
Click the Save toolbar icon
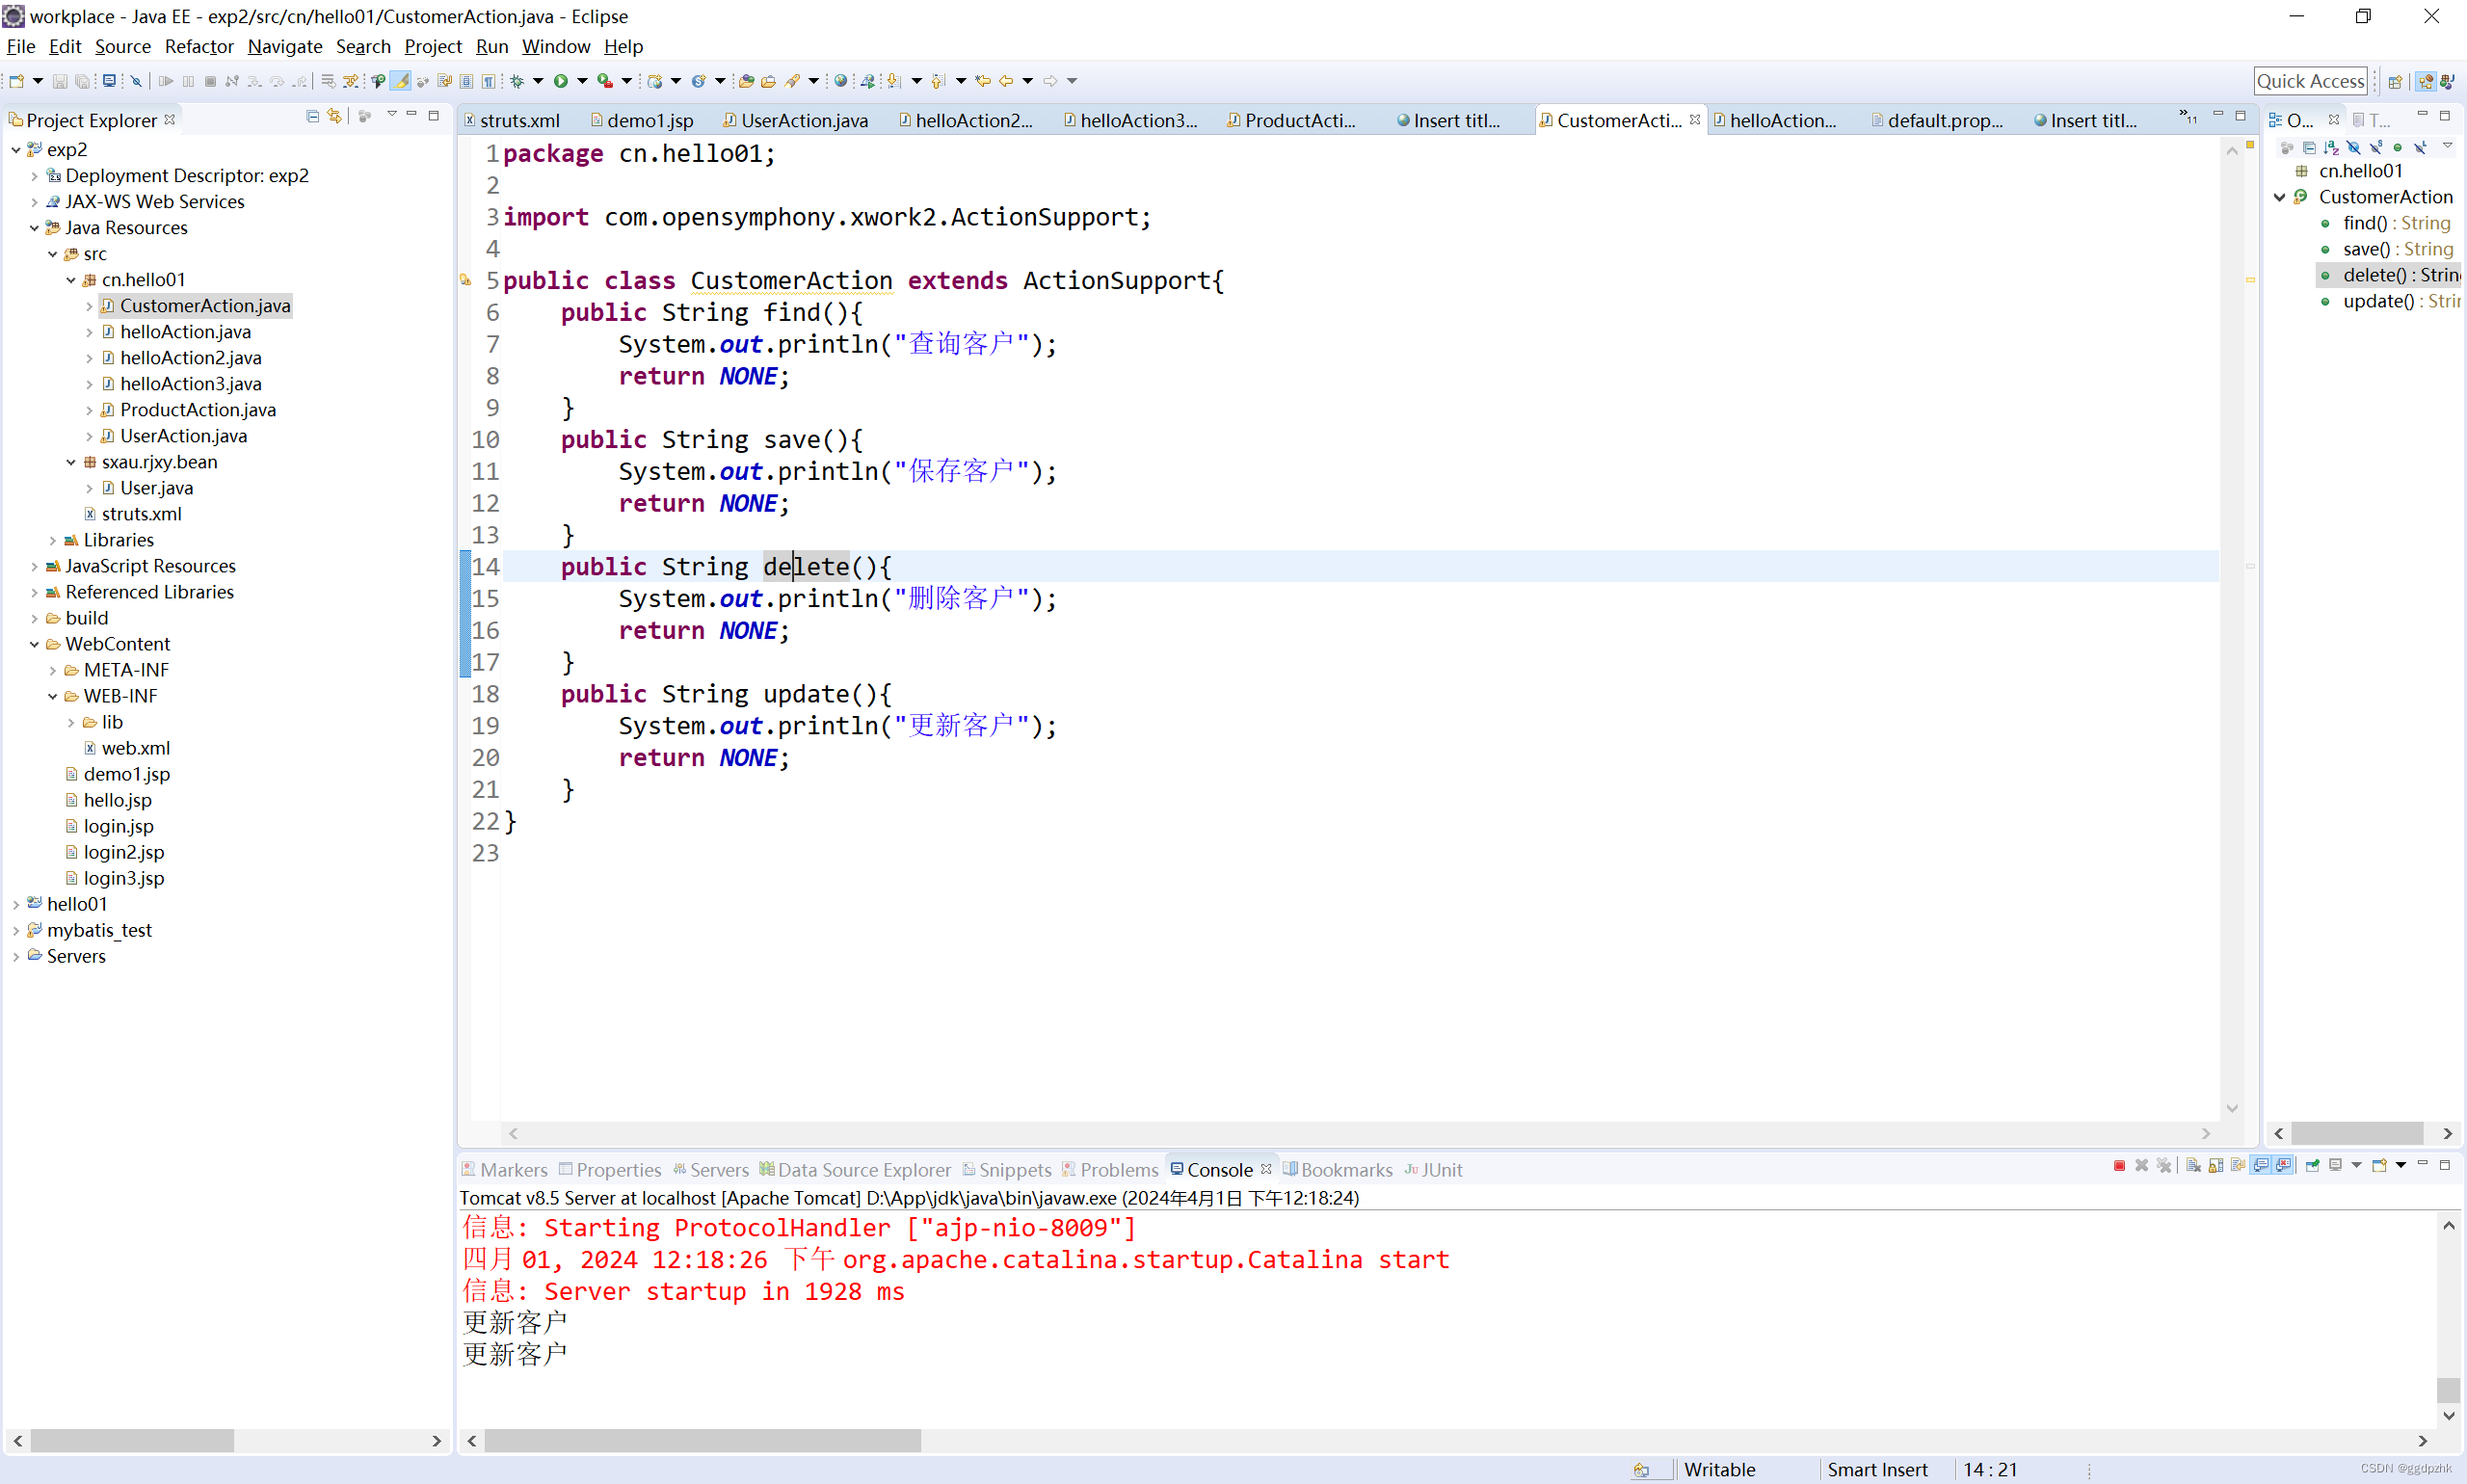pos(60,81)
